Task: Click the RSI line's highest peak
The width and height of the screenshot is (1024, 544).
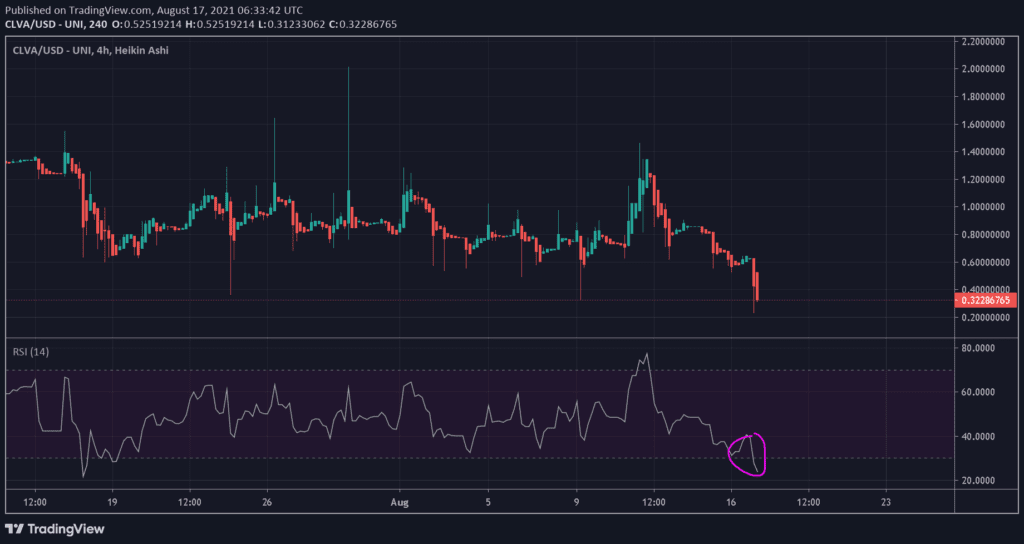Action: pos(648,355)
